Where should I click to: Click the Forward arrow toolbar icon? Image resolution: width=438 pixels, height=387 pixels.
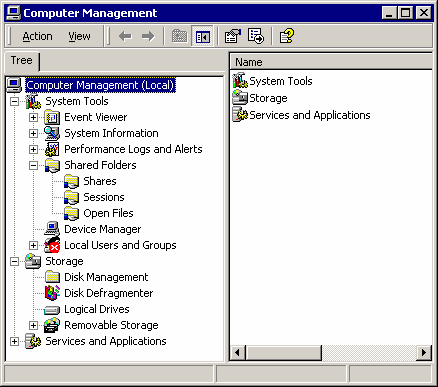point(148,36)
